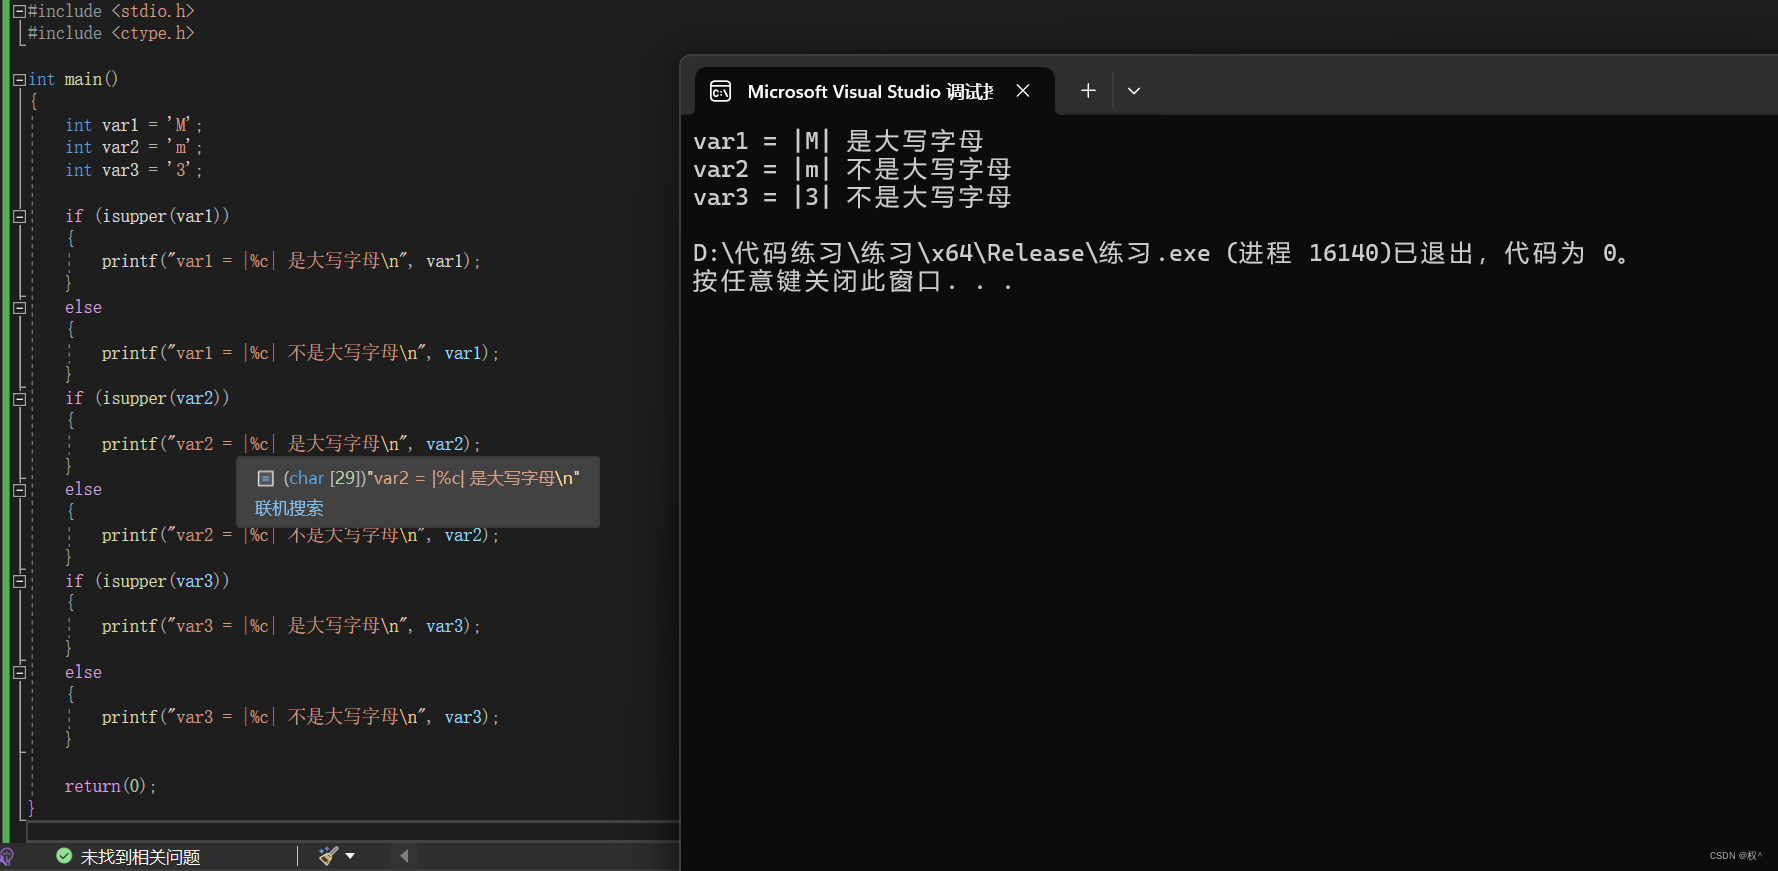
Task: Click the tooltip text (char [29])"var2 = |%c| 是大写字母\n"
Action: [x=432, y=478]
